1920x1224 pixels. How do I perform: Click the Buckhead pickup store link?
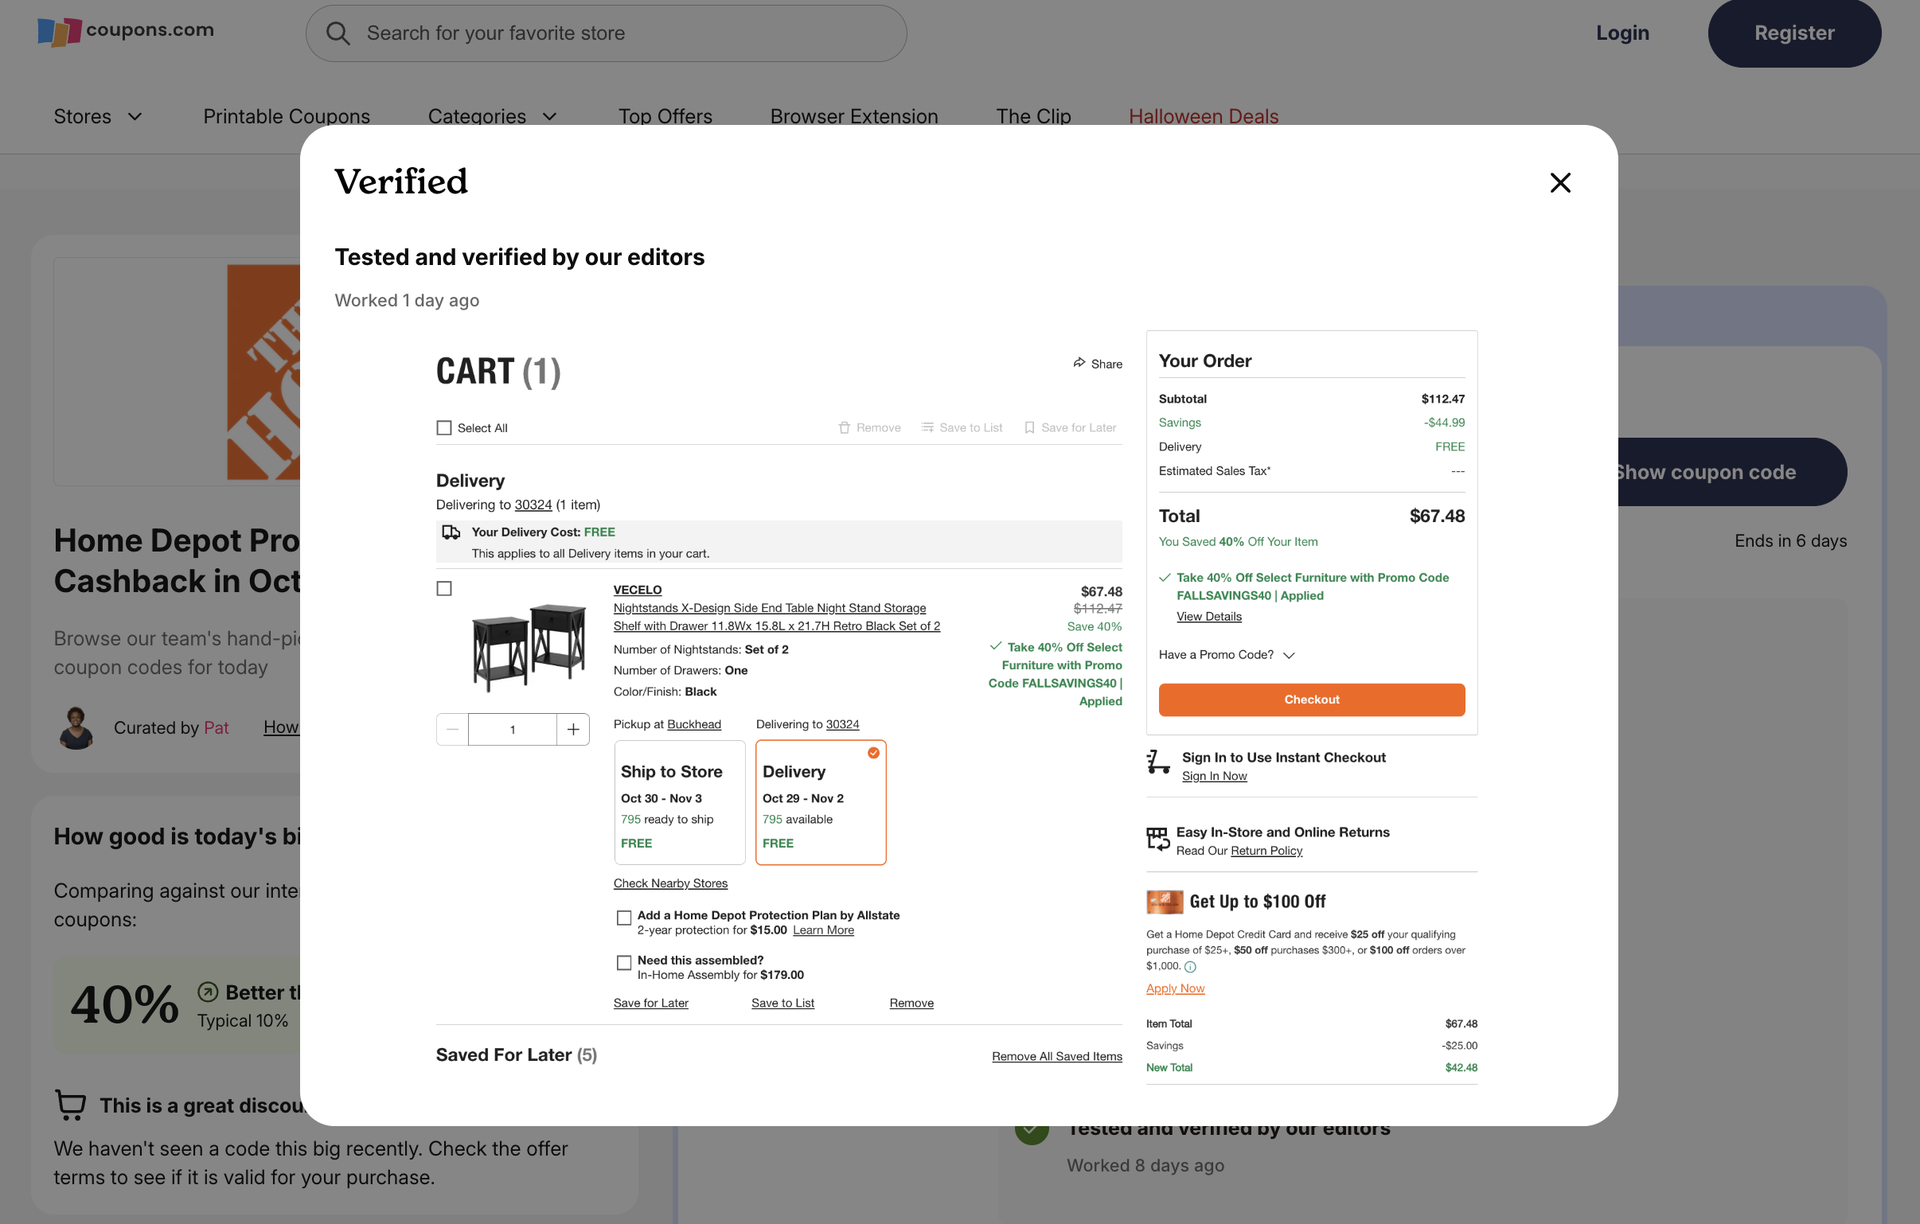click(694, 725)
